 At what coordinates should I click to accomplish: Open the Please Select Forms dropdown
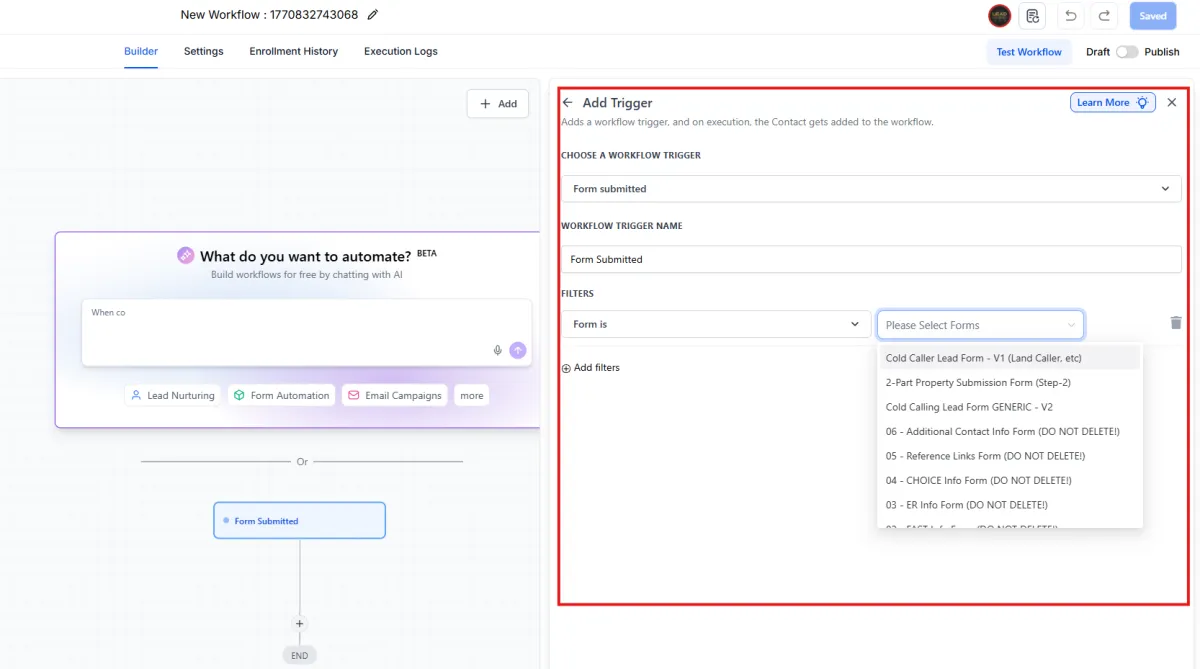coord(980,325)
